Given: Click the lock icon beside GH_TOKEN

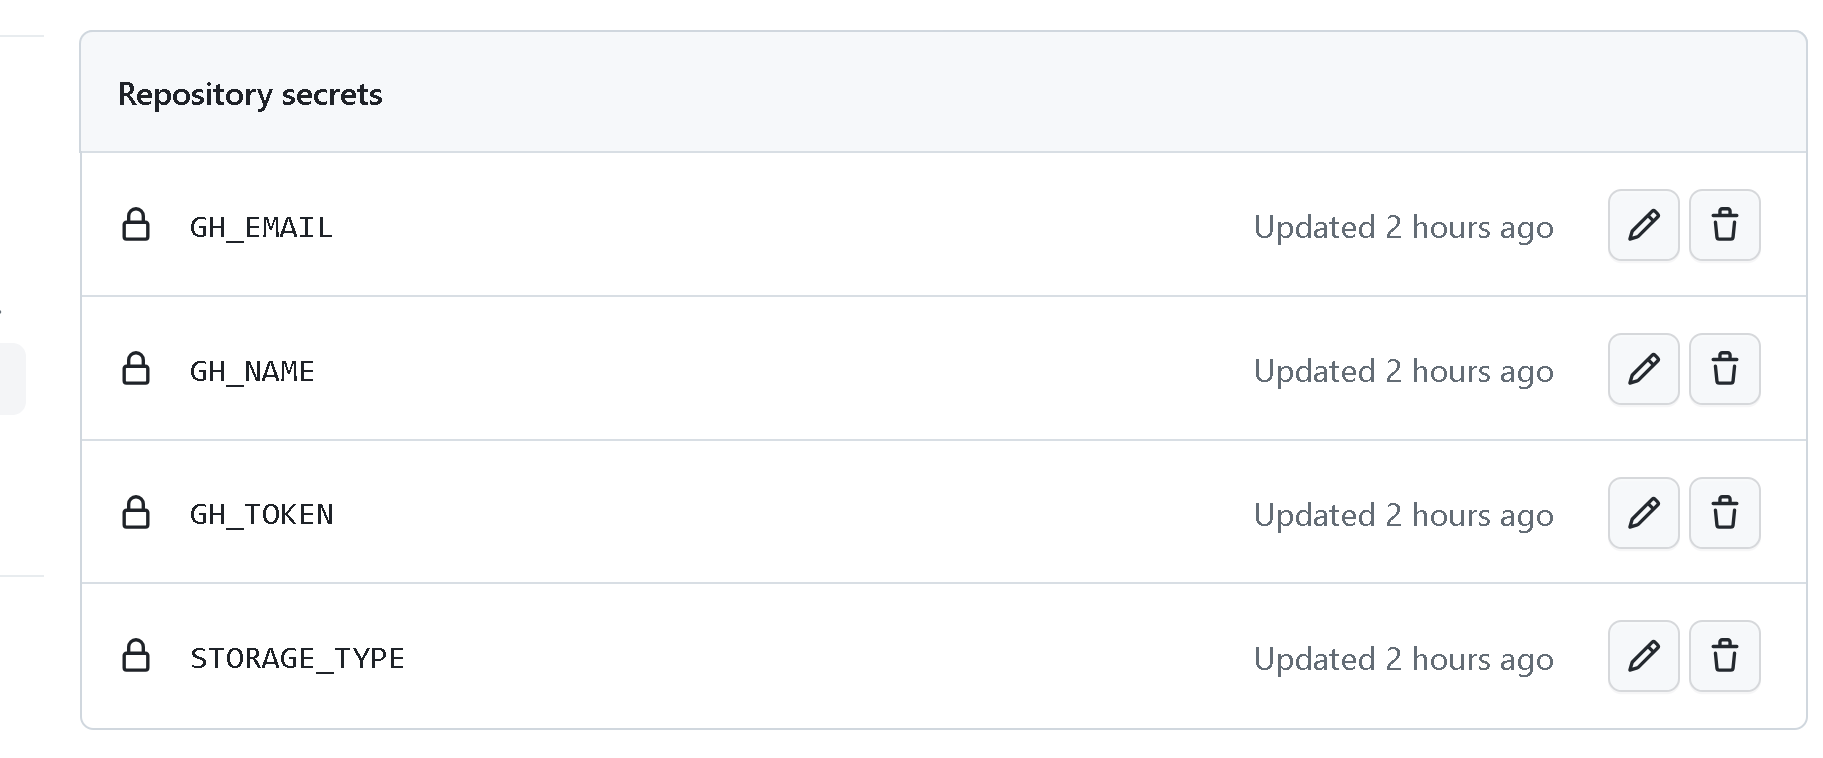Looking at the screenshot, I should tap(136, 513).
